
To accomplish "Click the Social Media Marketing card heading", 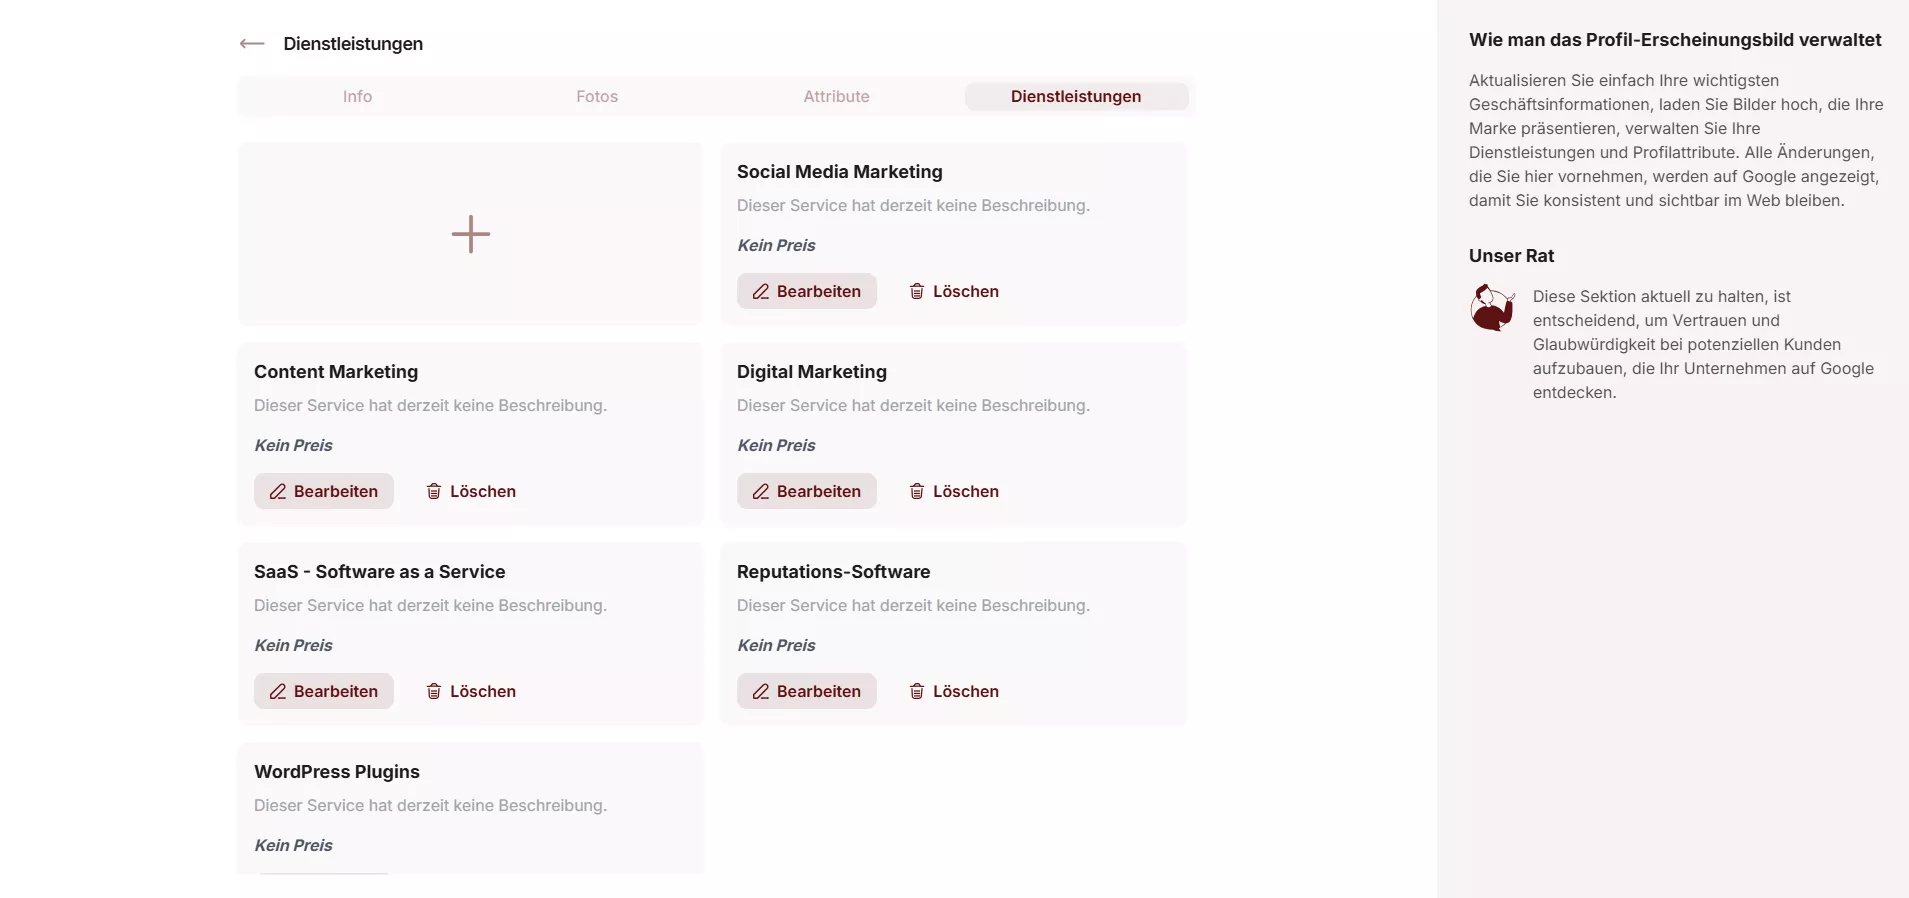I will coord(839,172).
